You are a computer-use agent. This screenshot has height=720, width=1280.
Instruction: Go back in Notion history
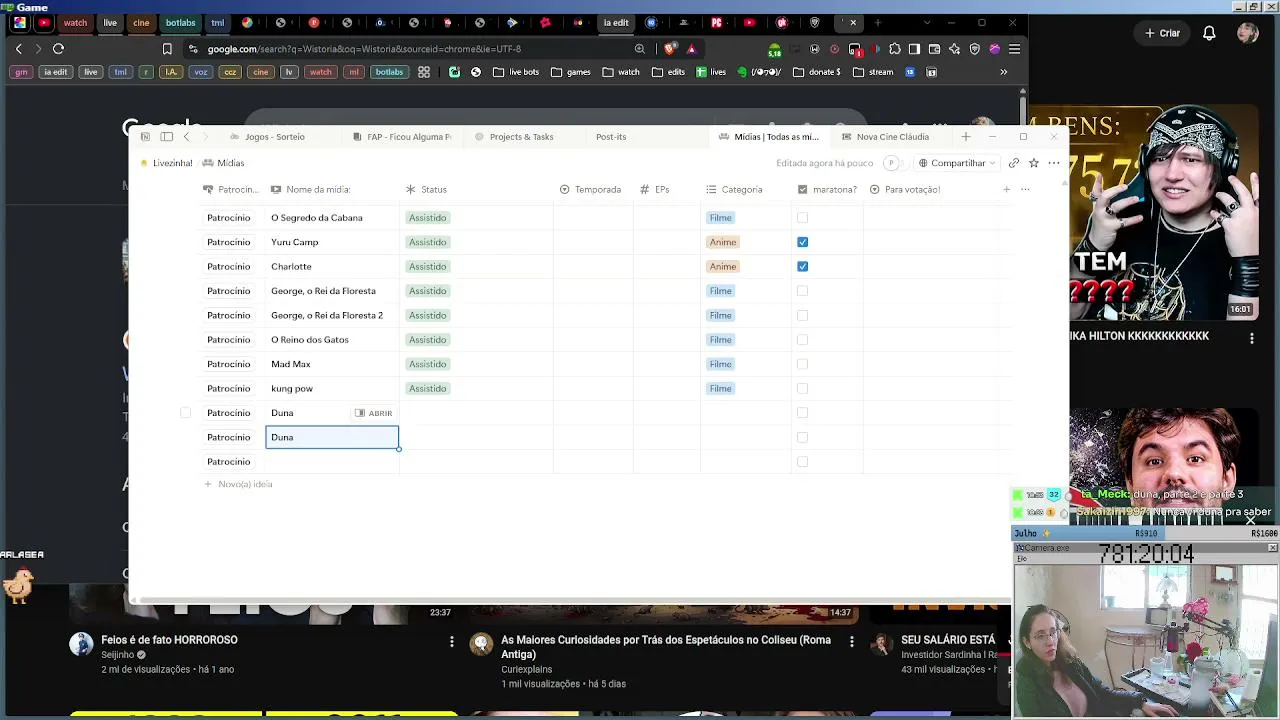[186, 137]
